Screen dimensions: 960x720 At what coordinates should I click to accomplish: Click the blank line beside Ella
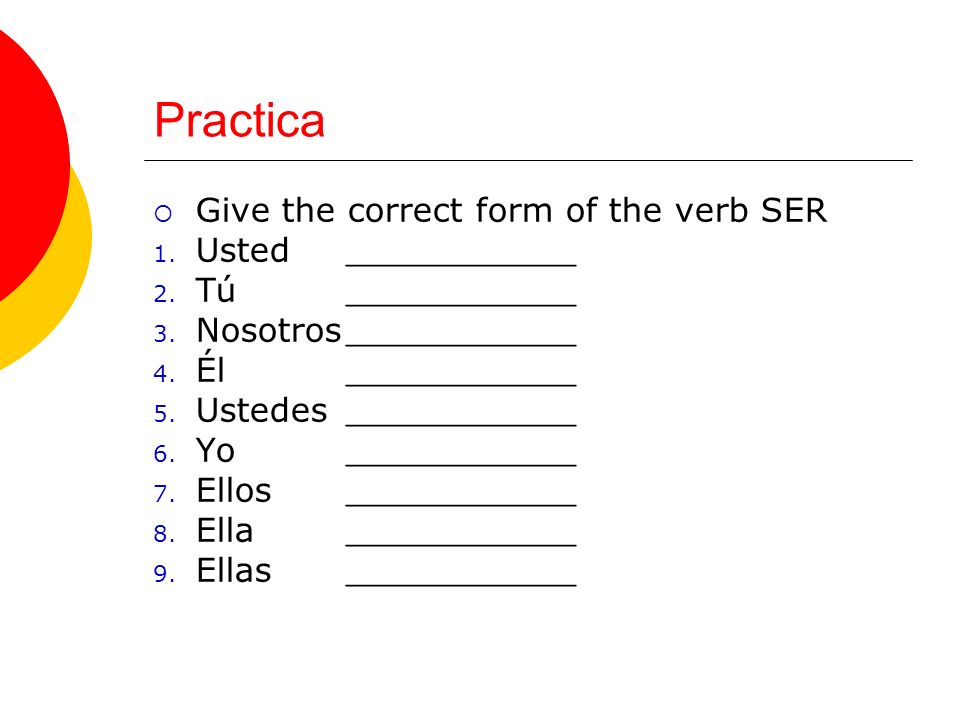coord(461,544)
